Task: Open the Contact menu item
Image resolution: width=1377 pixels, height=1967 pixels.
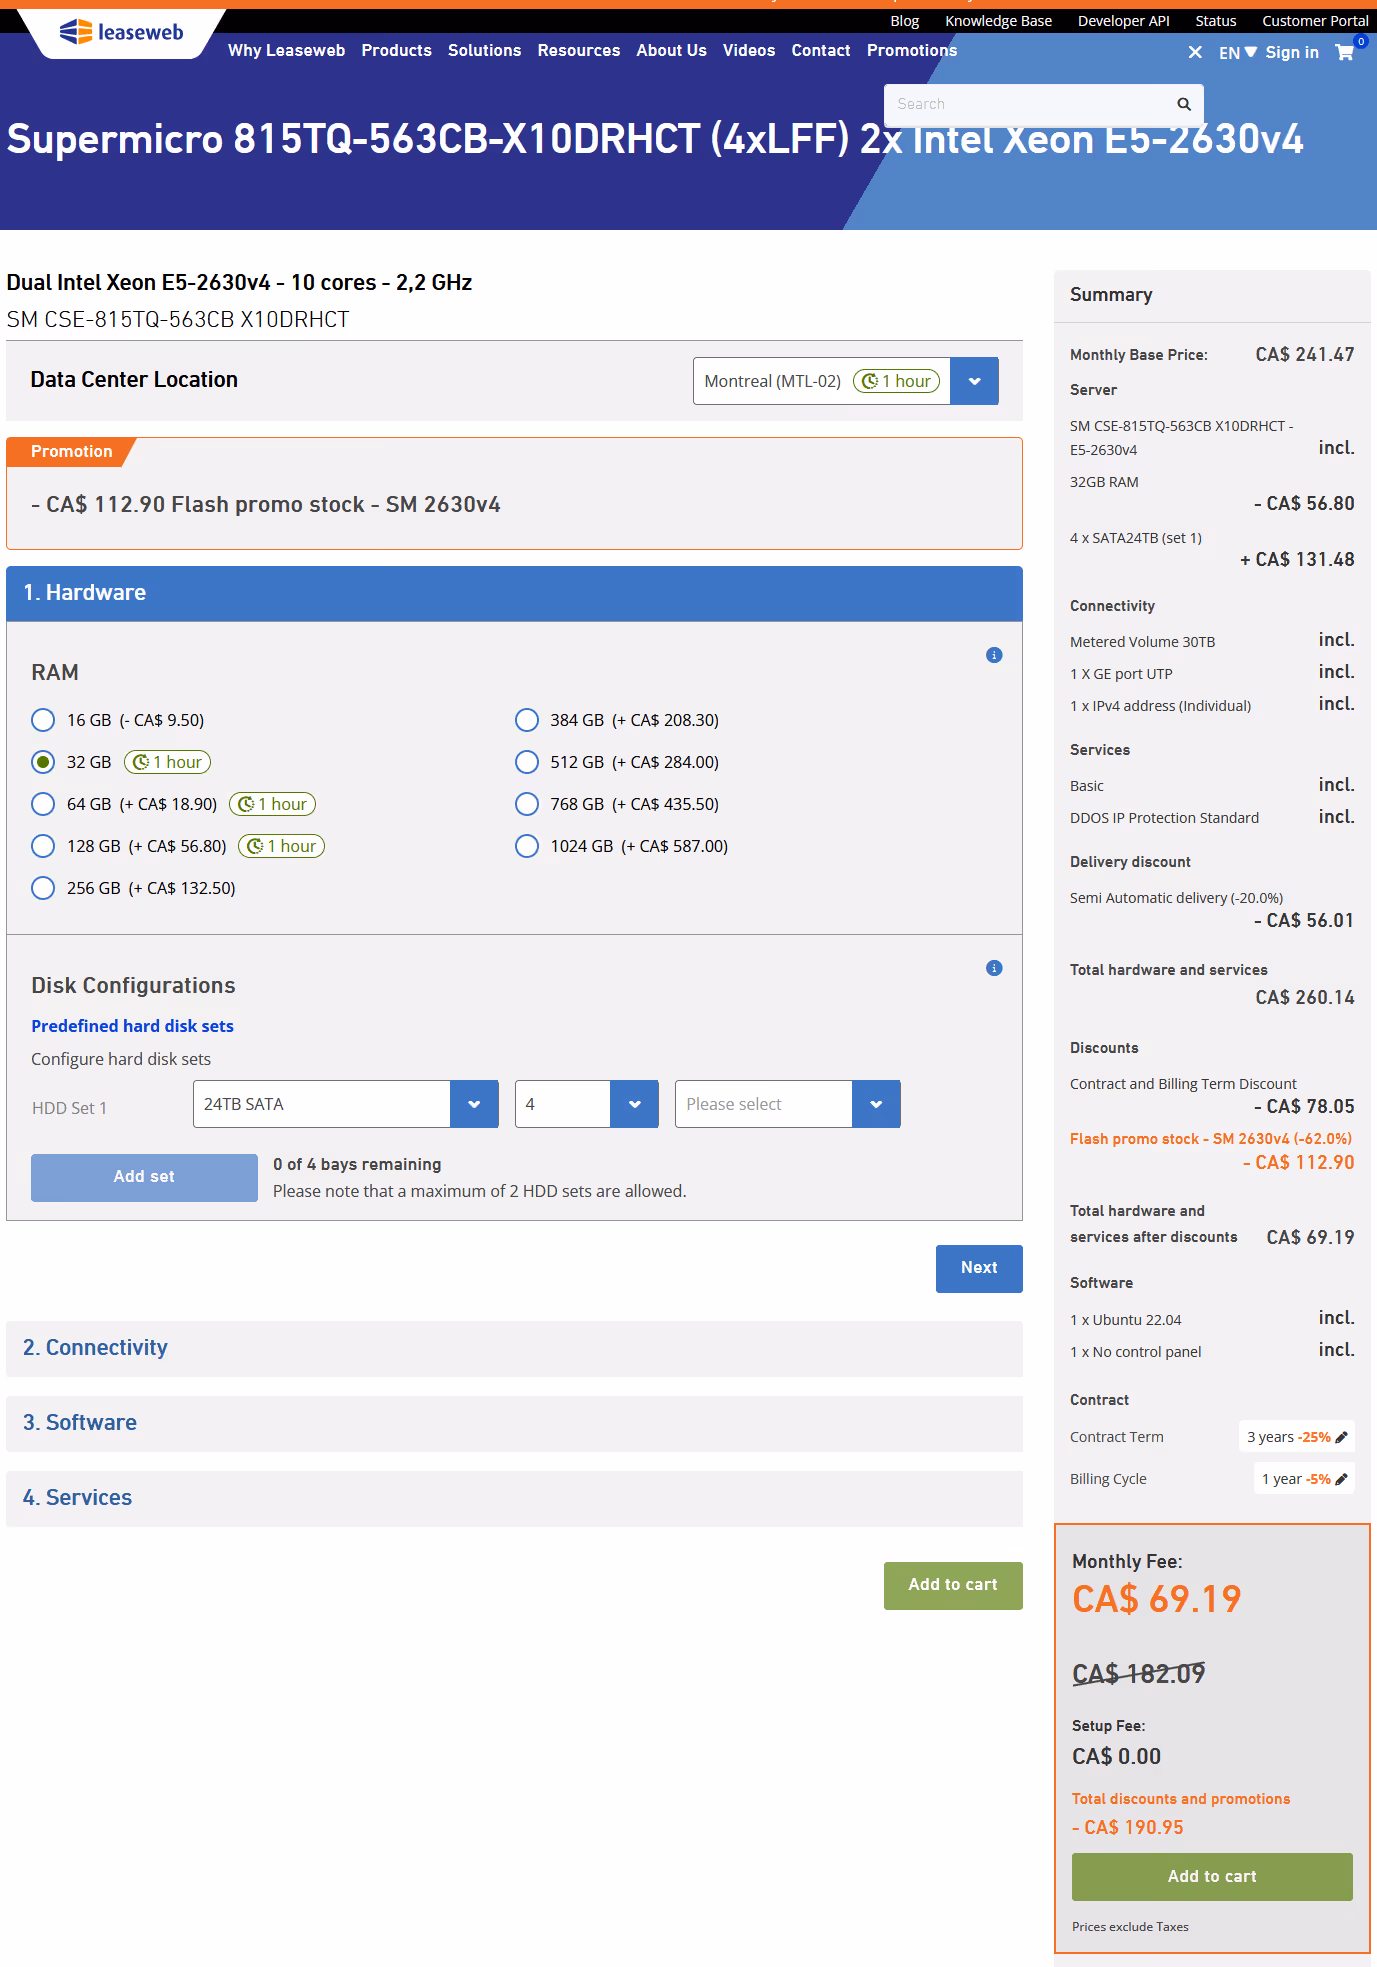Action: click(x=821, y=50)
